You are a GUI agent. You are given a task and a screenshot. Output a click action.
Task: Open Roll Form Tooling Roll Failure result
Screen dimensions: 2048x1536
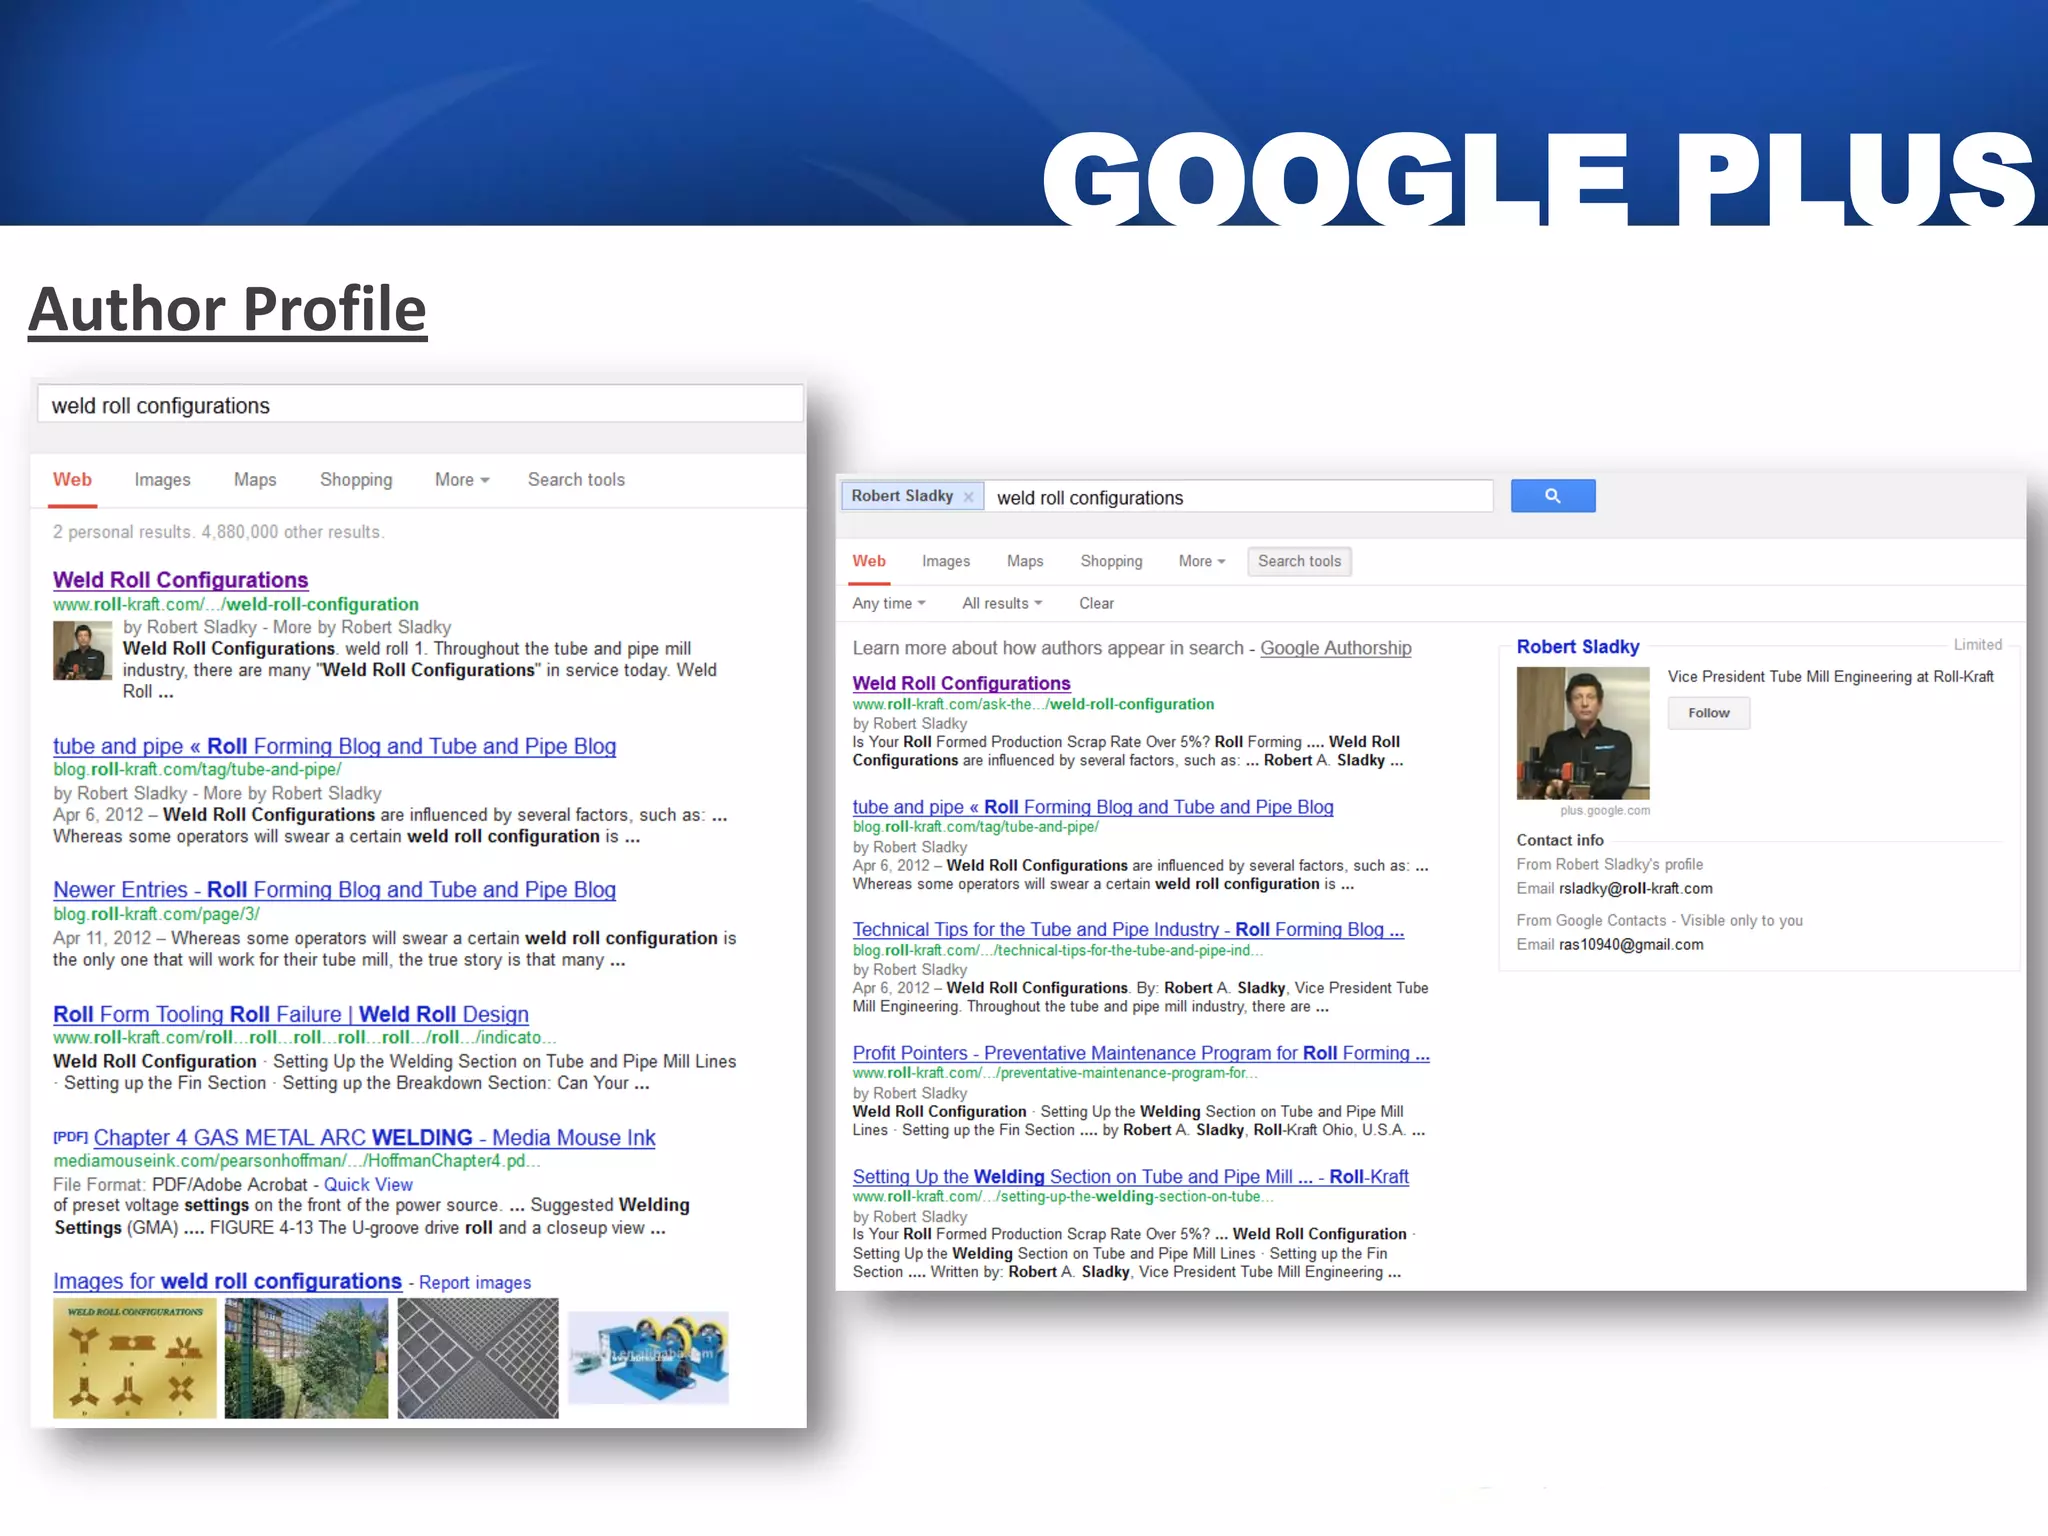(291, 1014)
